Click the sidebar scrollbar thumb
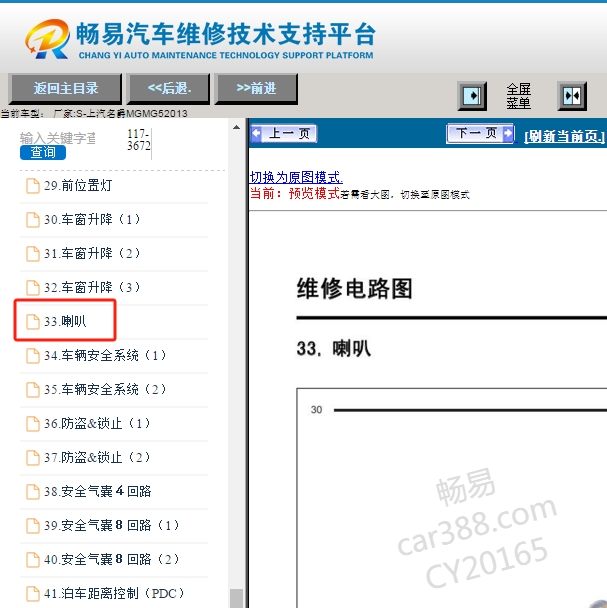Image resolution: width=607 pixels, height=608 pixels. pyautogui.click(x=236, y=598)
